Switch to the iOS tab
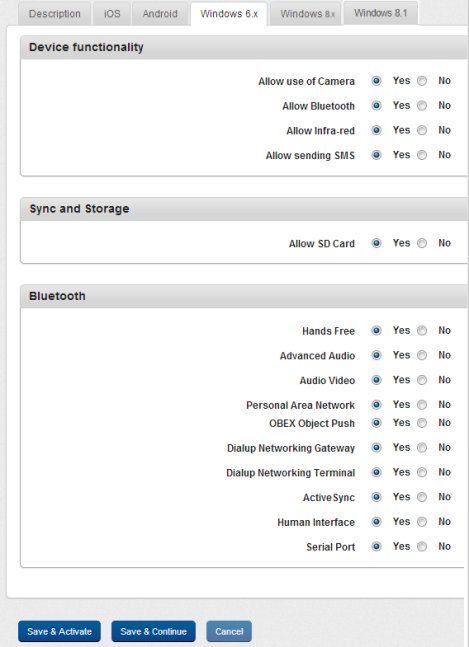The height and width of the screenshot is (647, 469). [112, 14]
